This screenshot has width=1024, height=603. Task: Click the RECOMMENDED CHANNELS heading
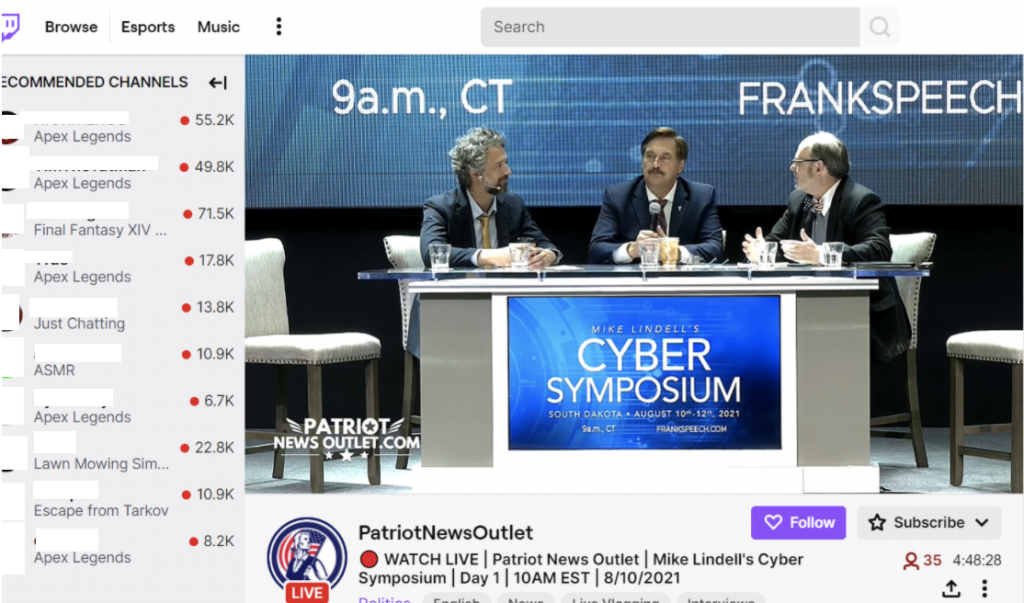[x=95, y=82]
